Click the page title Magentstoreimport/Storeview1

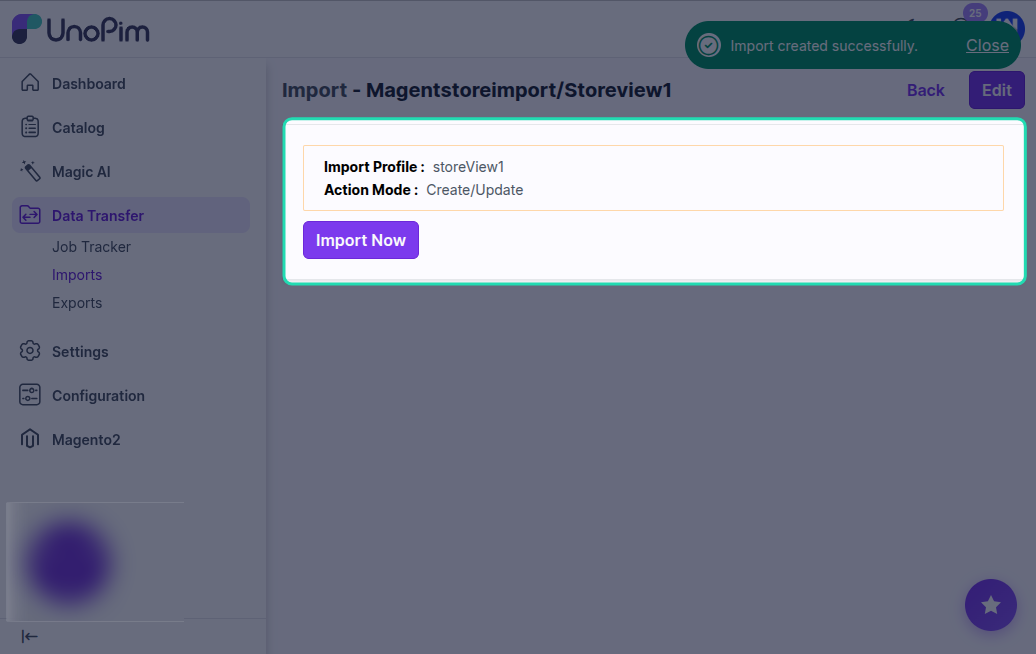point(519,90)
